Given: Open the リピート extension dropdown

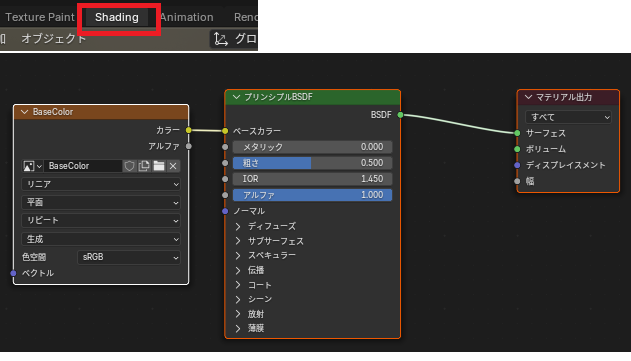Looking at the screenshot, I should coord(101,221).
